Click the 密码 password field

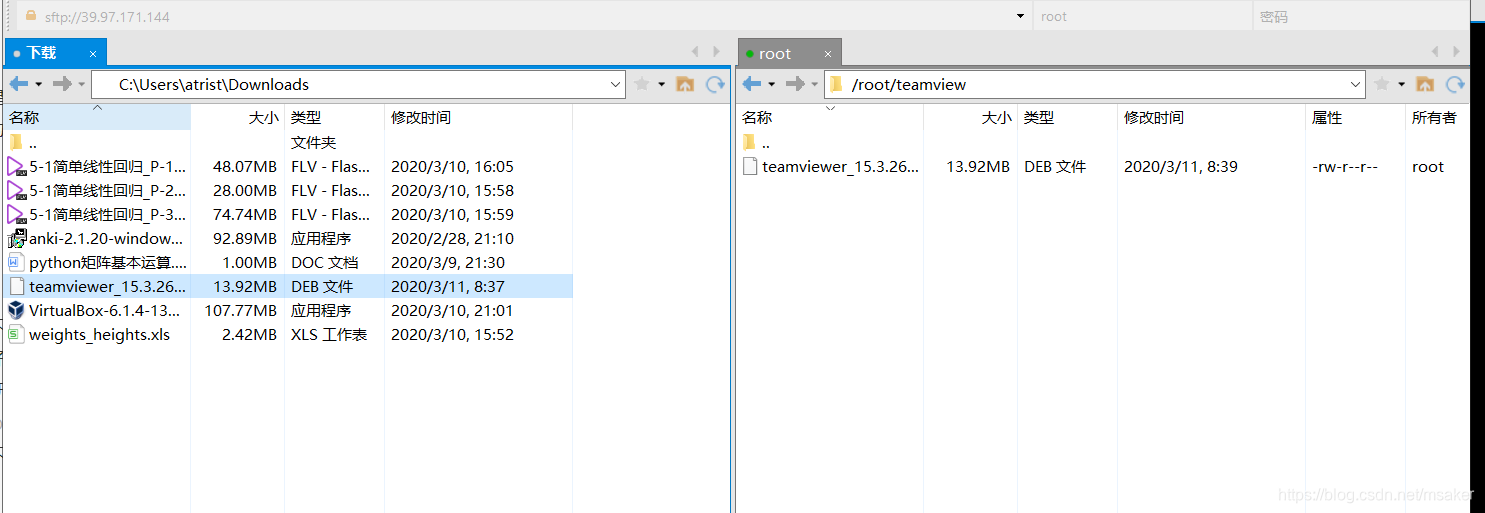click(x=1360, y=16)
